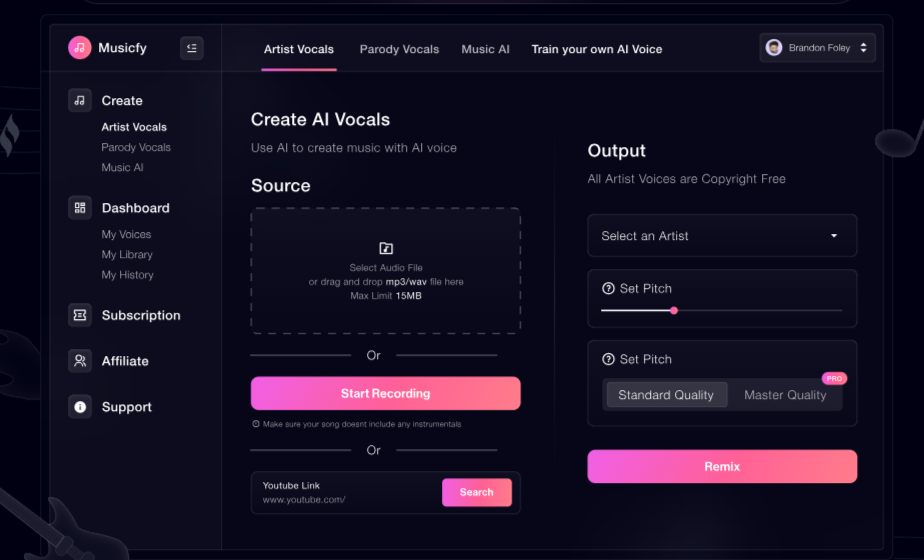
Task: Click the Musicfy brand name
Action: coord(123,48)
